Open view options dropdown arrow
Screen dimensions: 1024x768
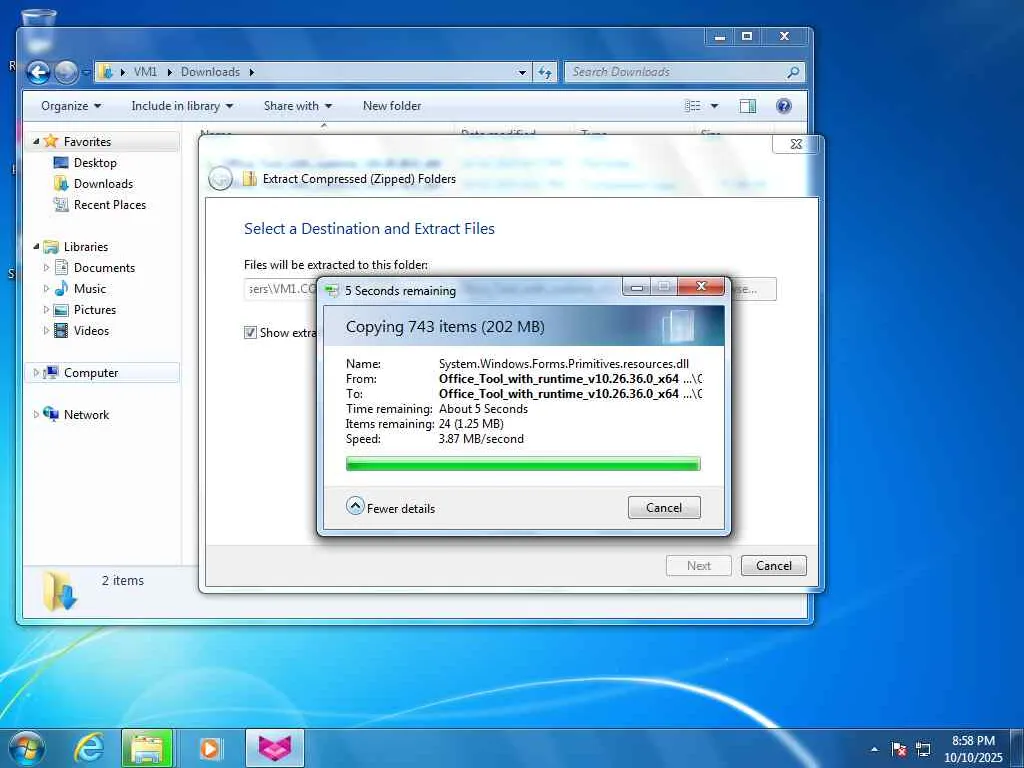click(714, 106)
